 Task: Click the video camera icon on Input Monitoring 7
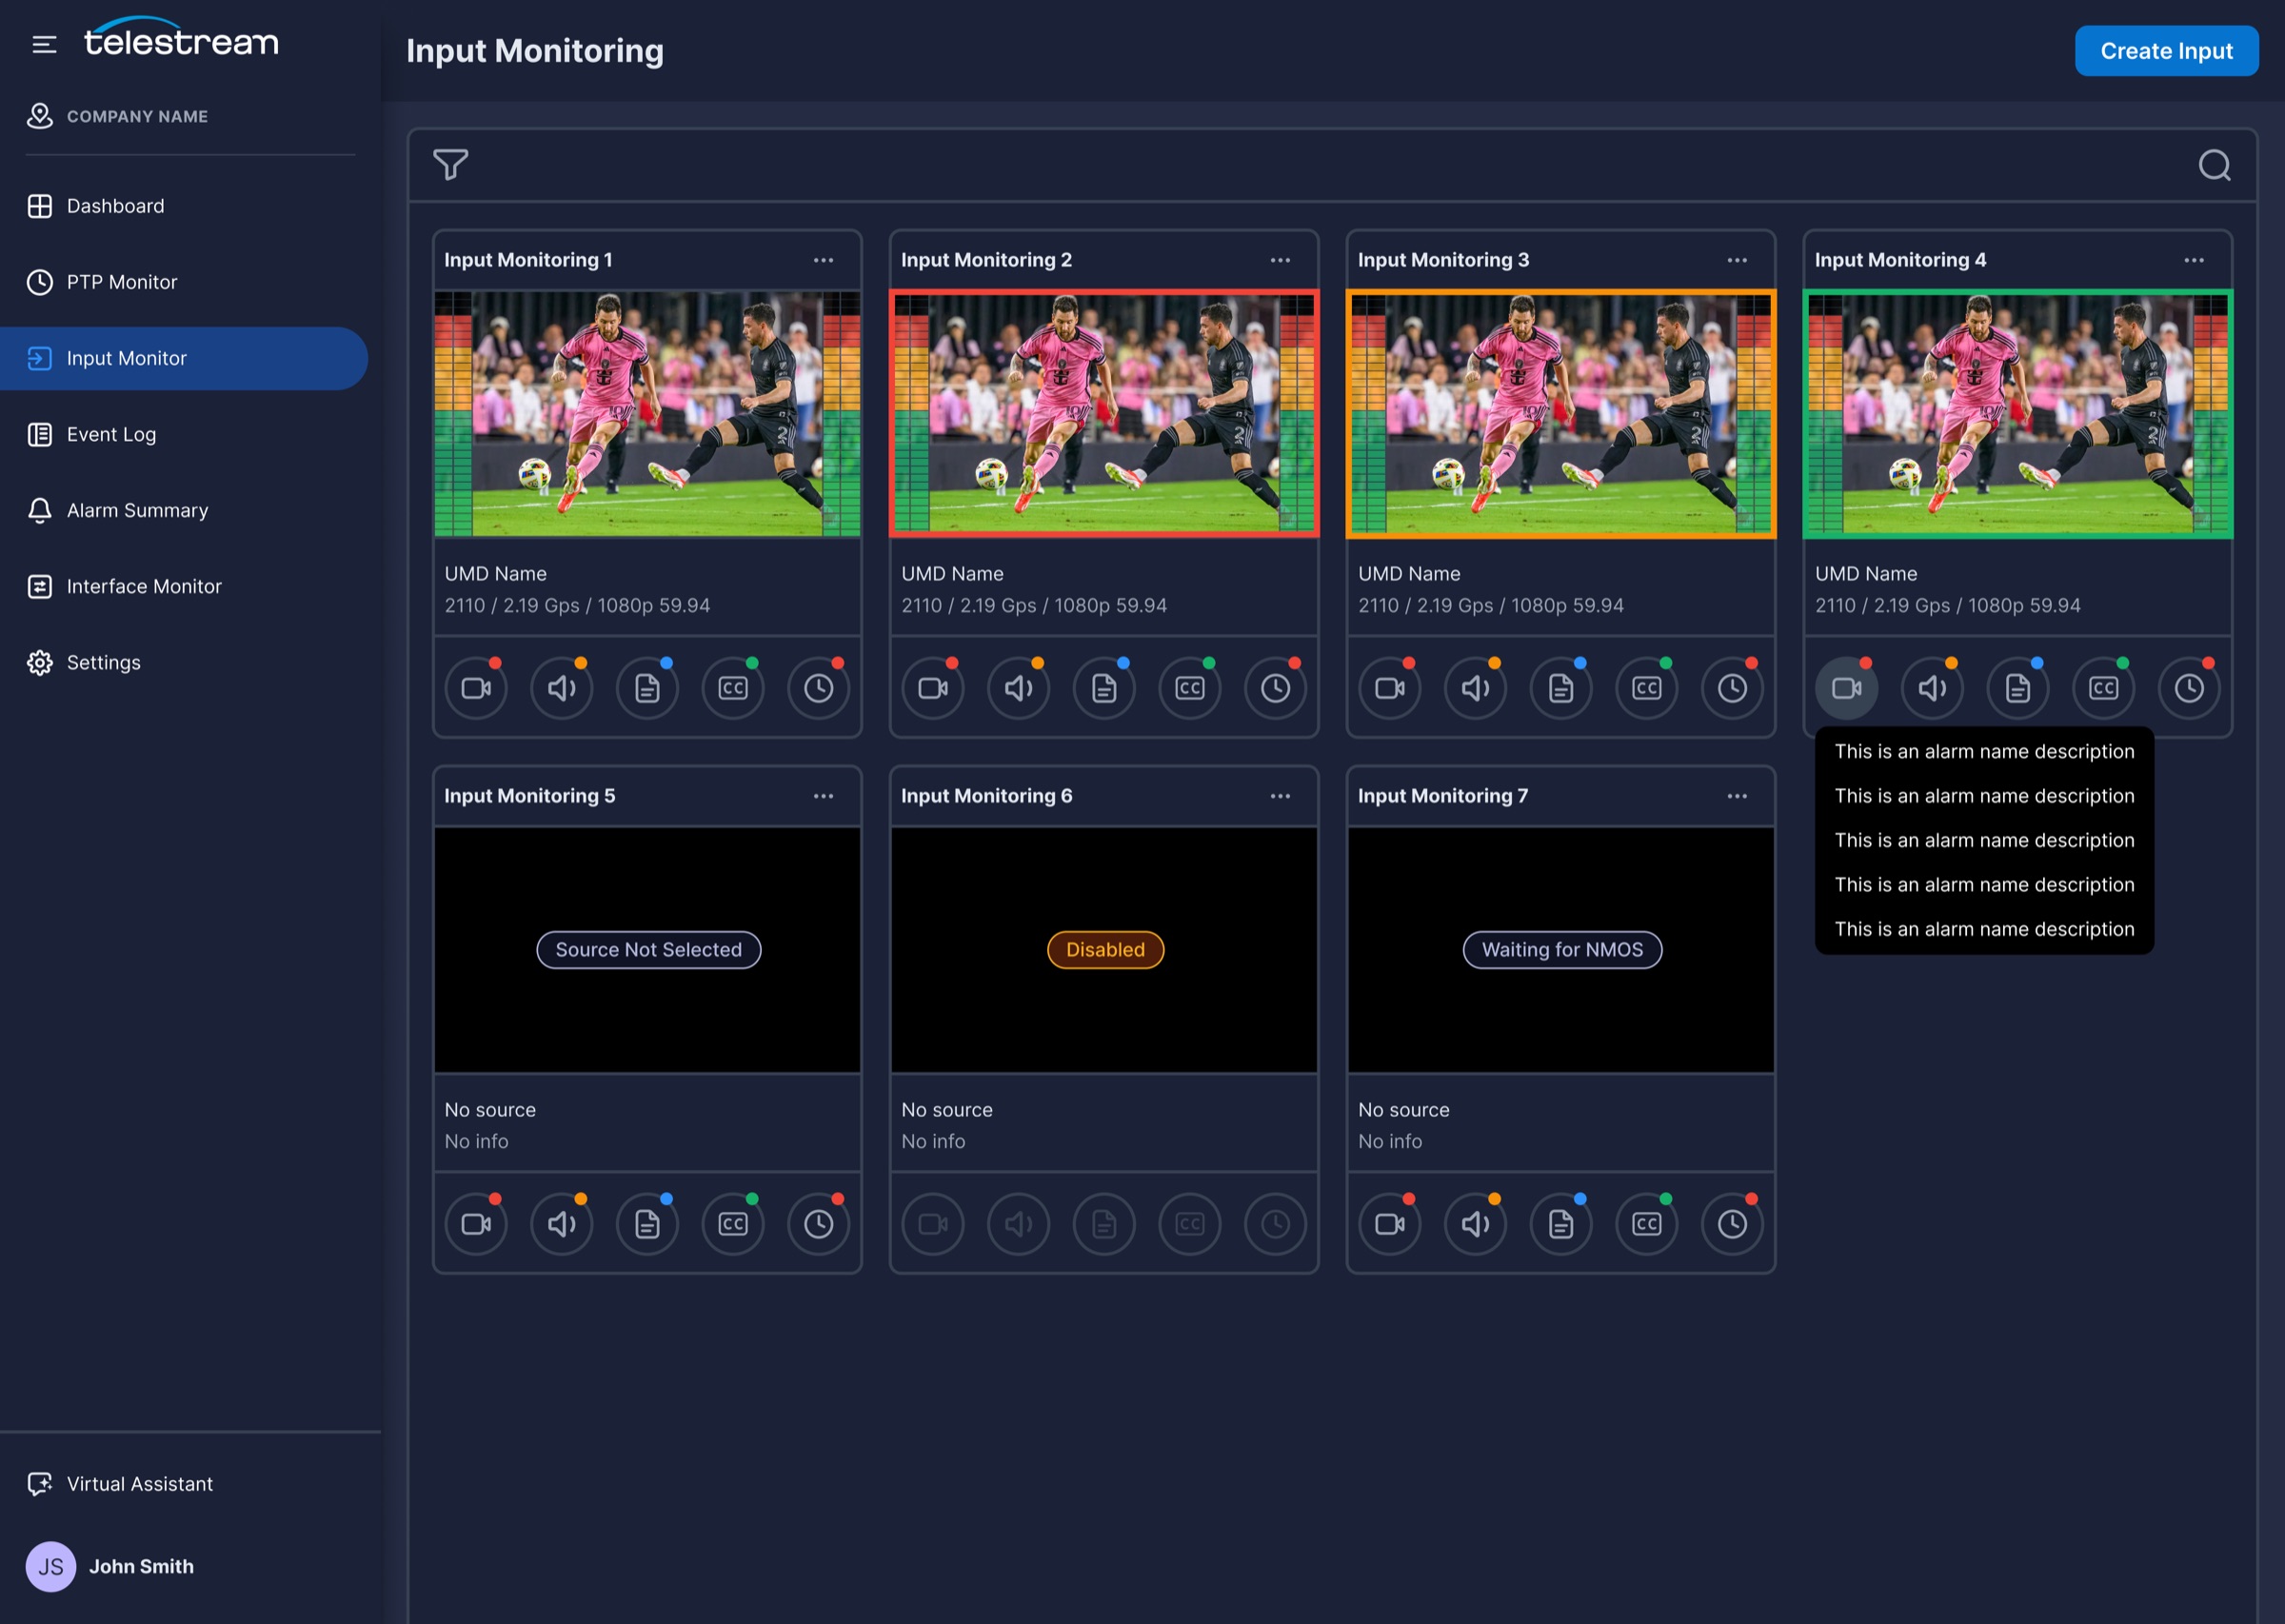pyautogui.click(x=1390, y=1224)
